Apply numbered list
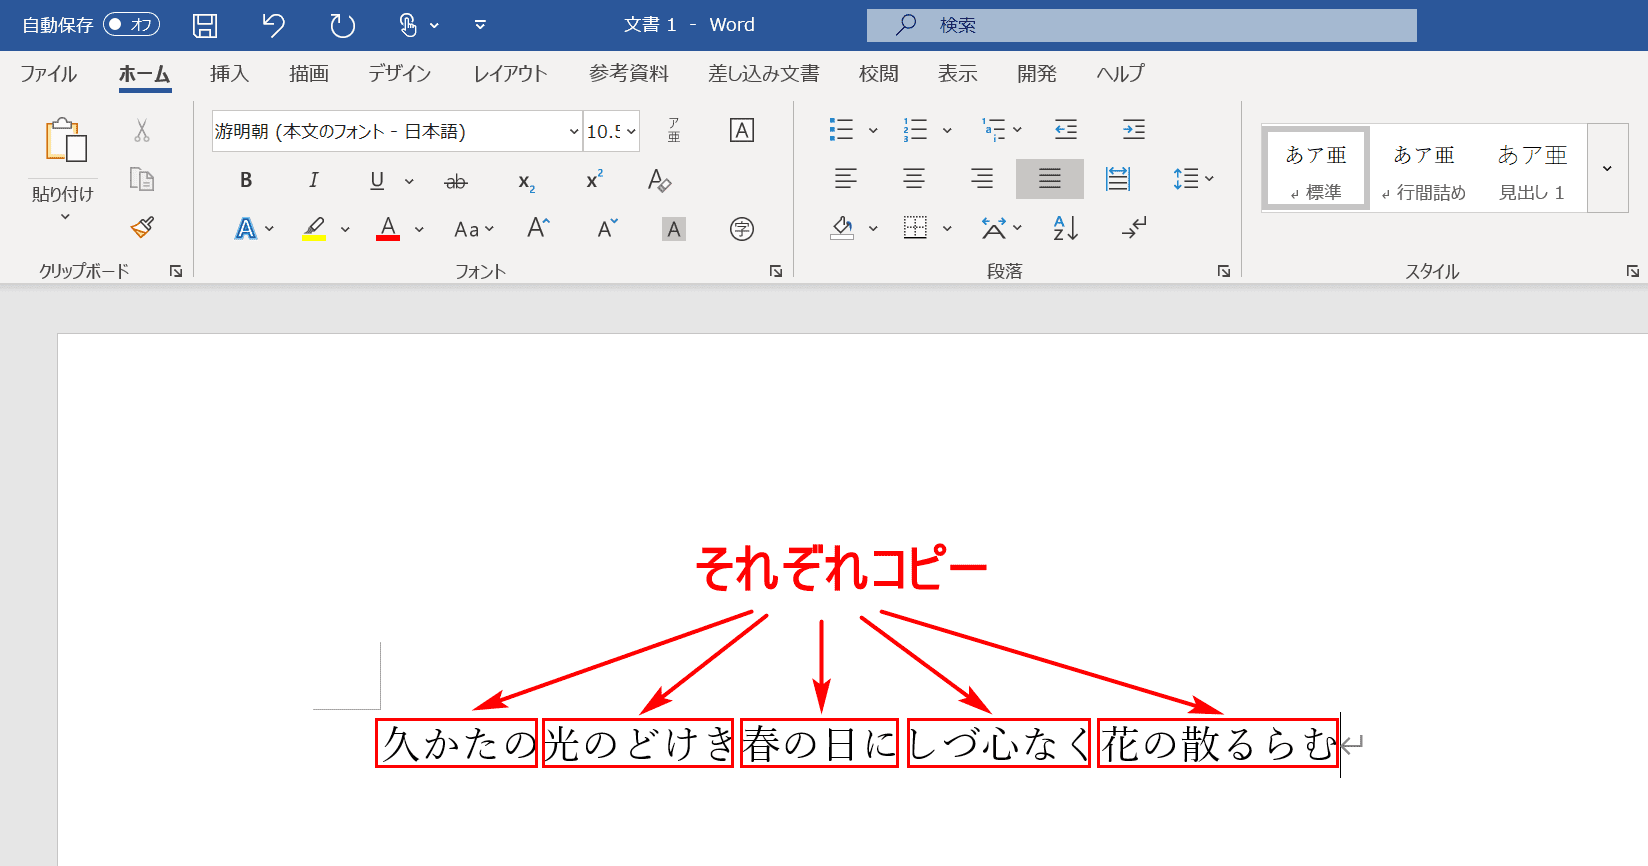The image size is (1648, 866). 915,129
